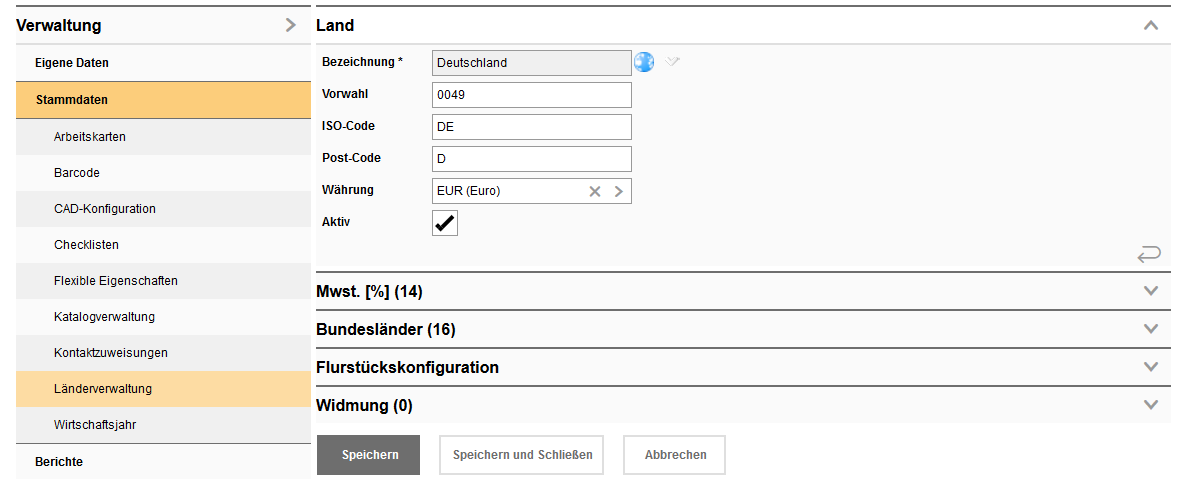The width and height of the screenshot is (1186, 479).
Task: Click the Währung field showing EUR (Euro)
Action: click(532, 191)
